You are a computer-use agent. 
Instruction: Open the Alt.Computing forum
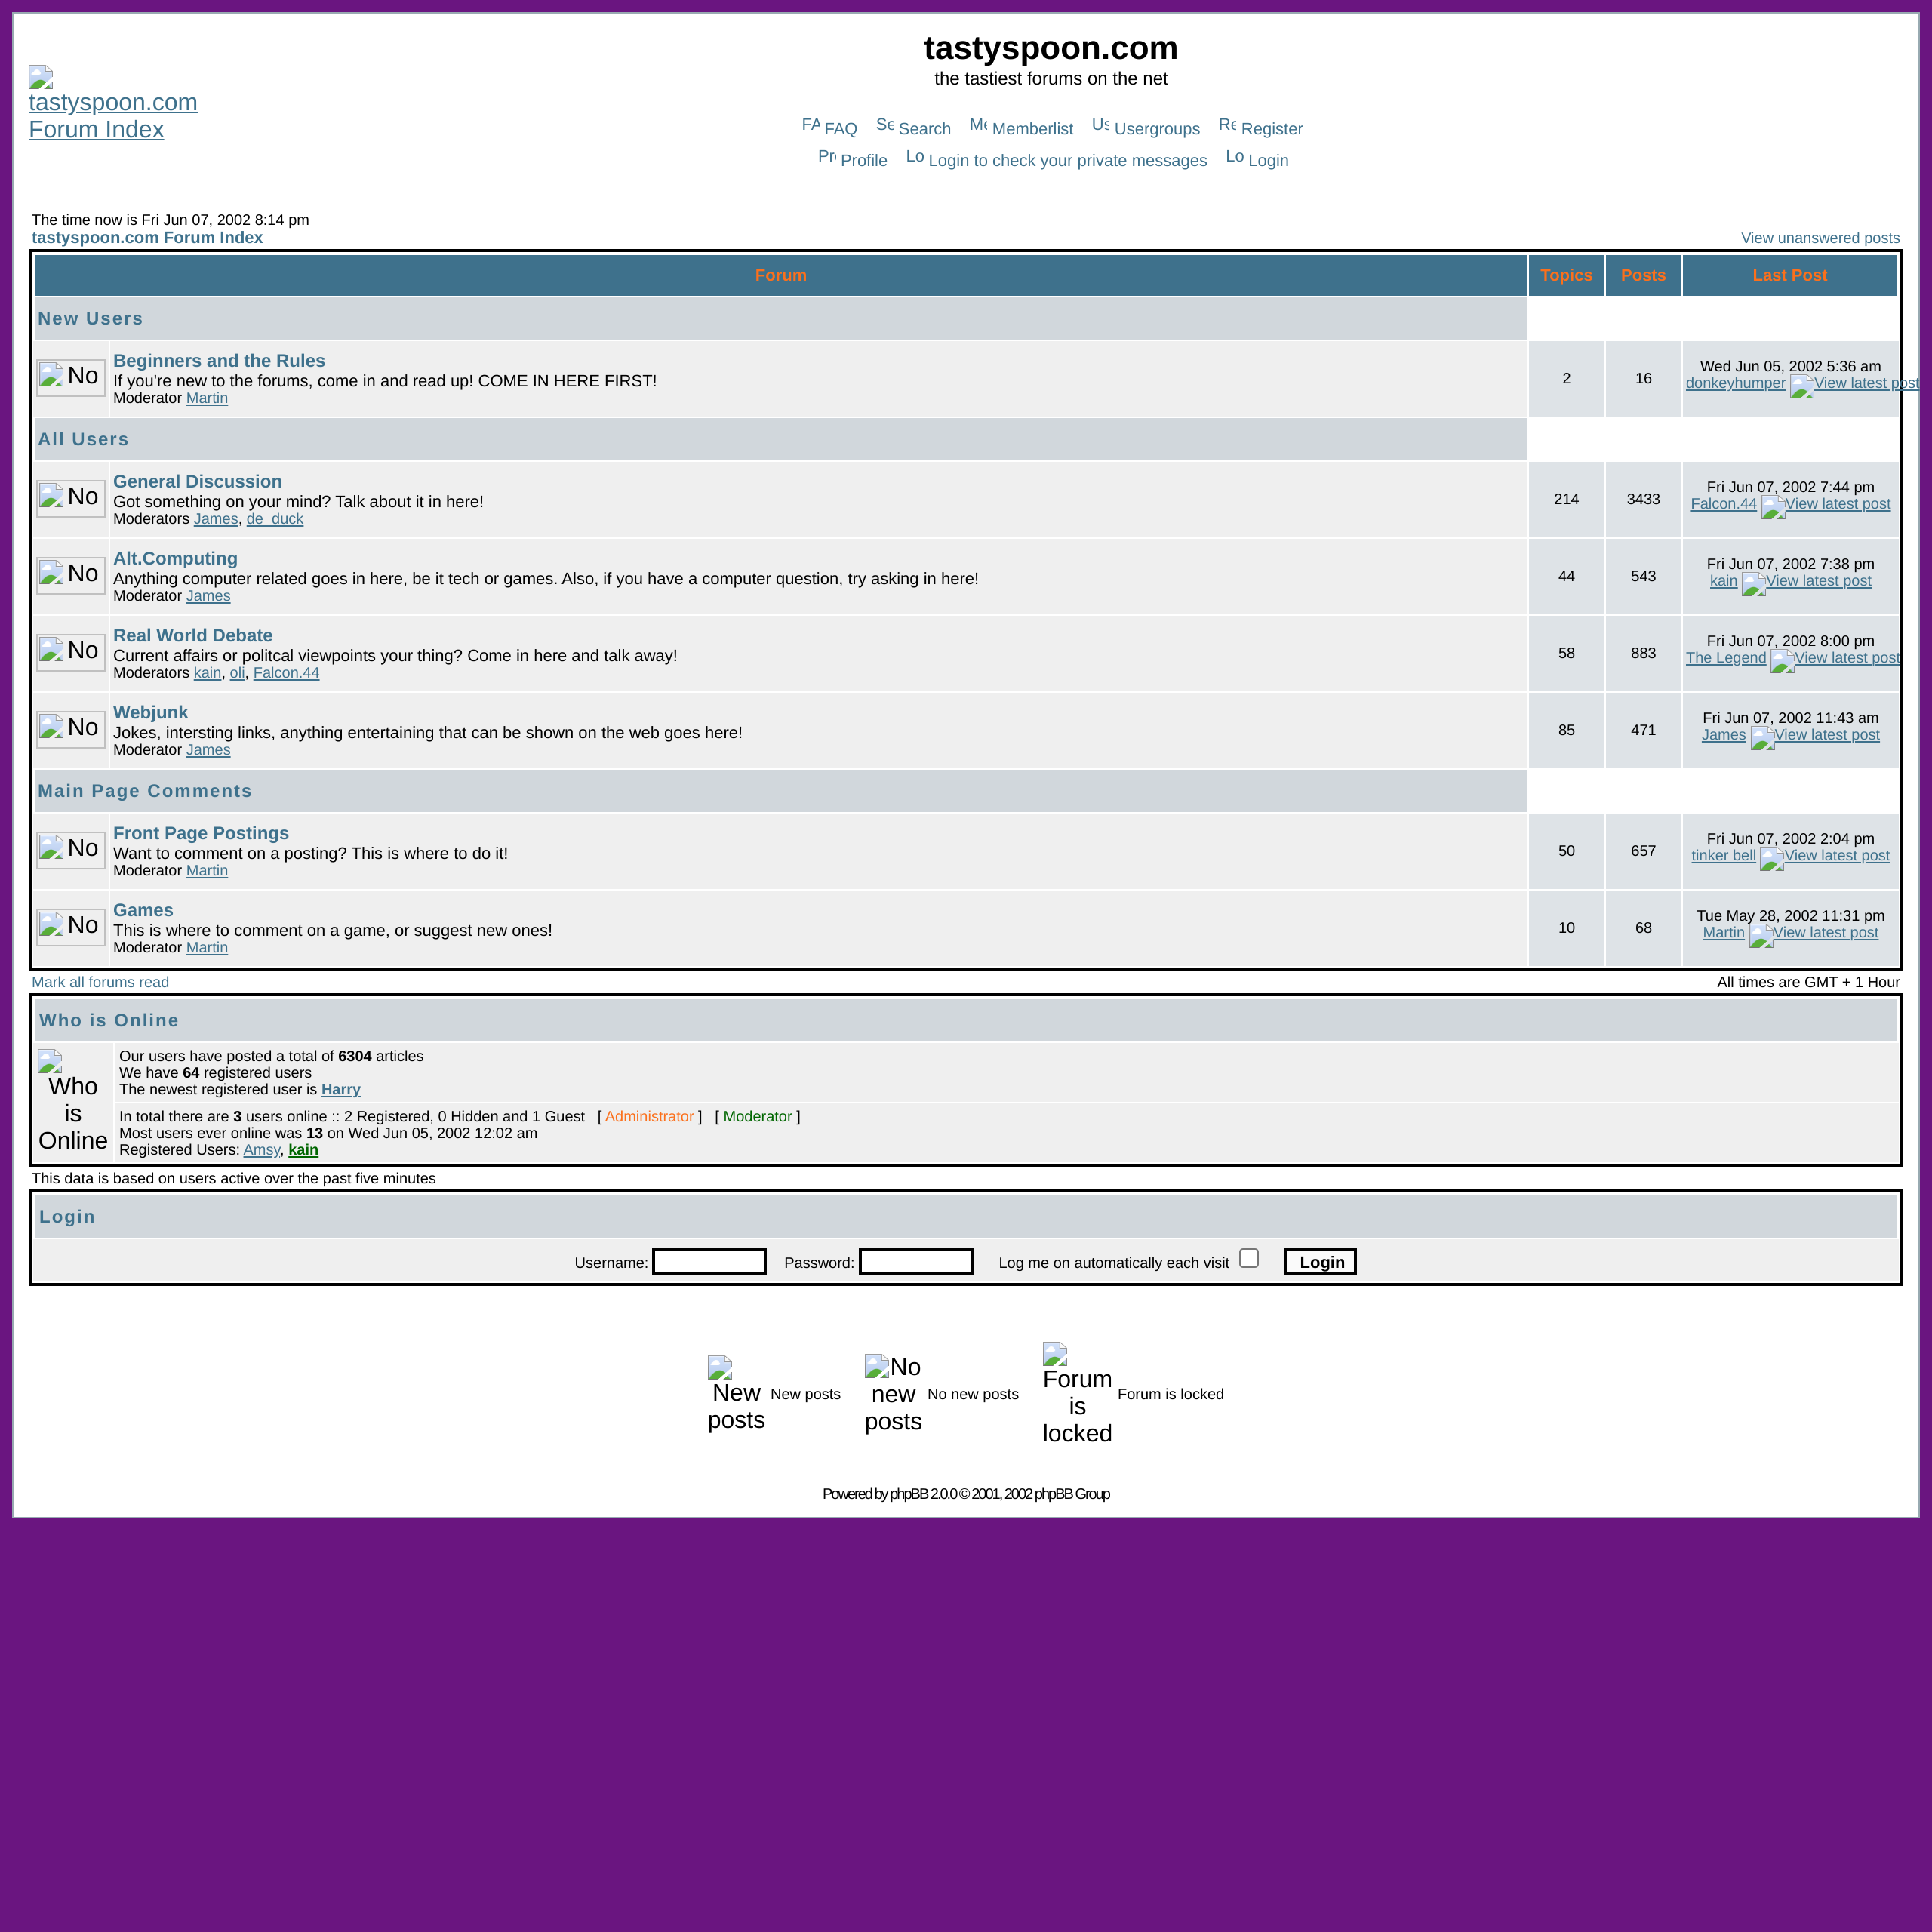[175, 558]
